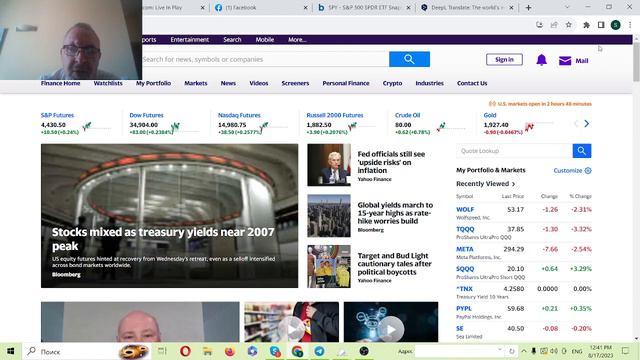Image resolution: width=640 pixels, height=360 pixels.
Task: Open the browser Extensions puzzle icon
Action: click(x=587, y=25)
